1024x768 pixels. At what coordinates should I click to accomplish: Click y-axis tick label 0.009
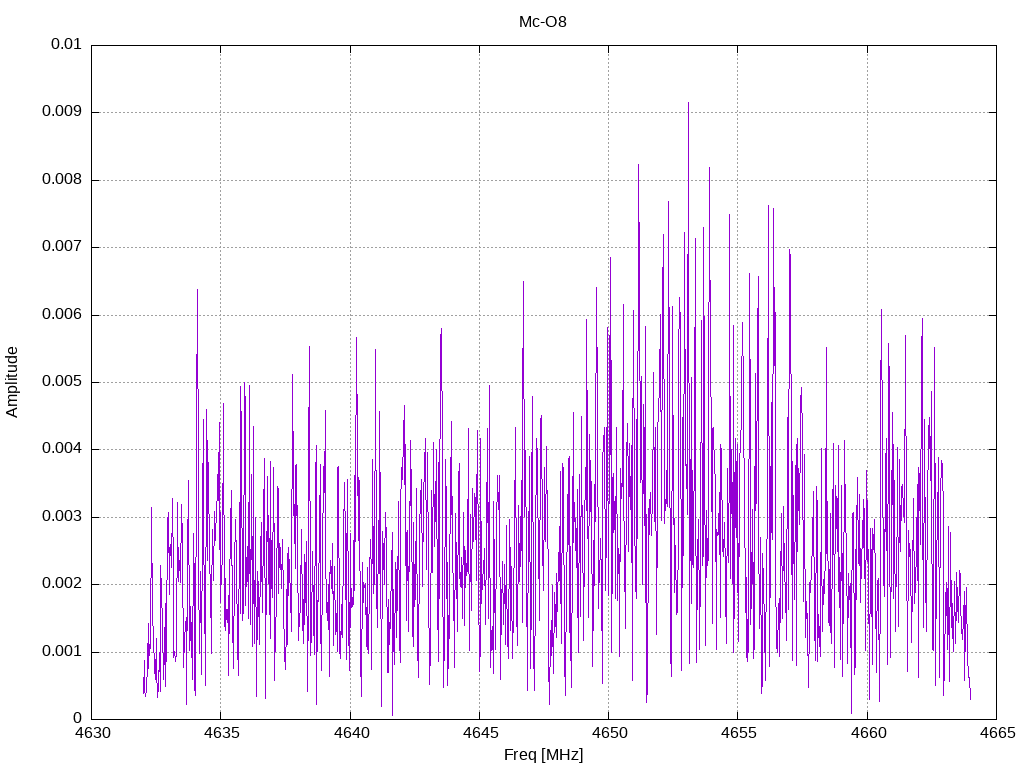(62, 112)
